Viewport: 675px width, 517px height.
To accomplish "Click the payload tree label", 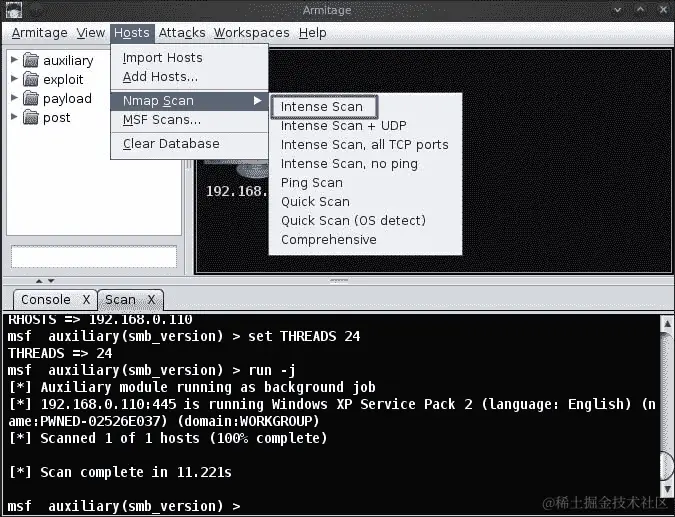I will [67, 99].
